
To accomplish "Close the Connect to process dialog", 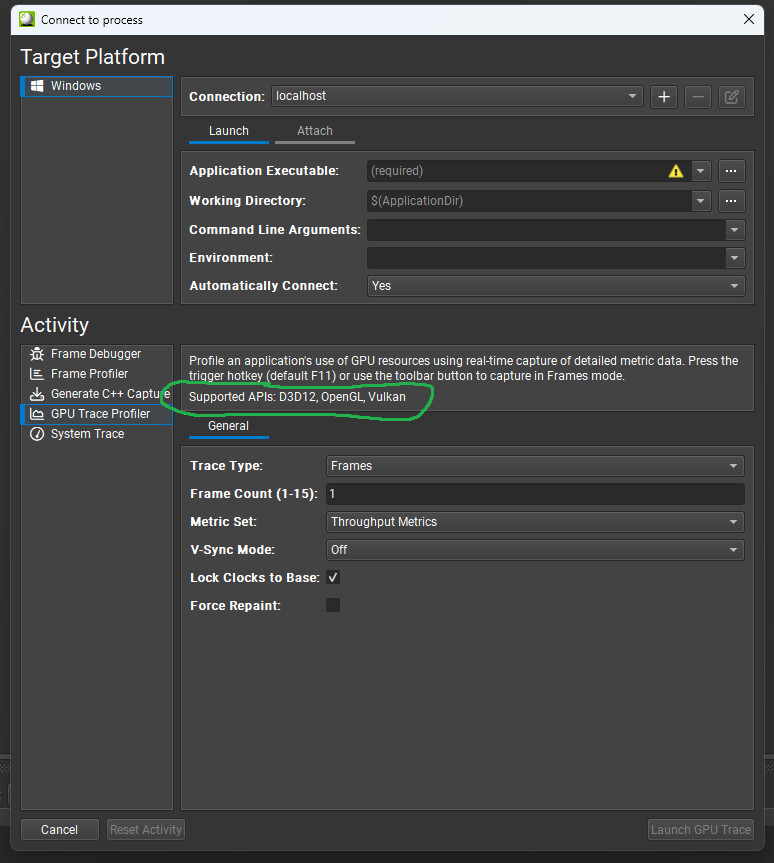I will tap(749, 19).
